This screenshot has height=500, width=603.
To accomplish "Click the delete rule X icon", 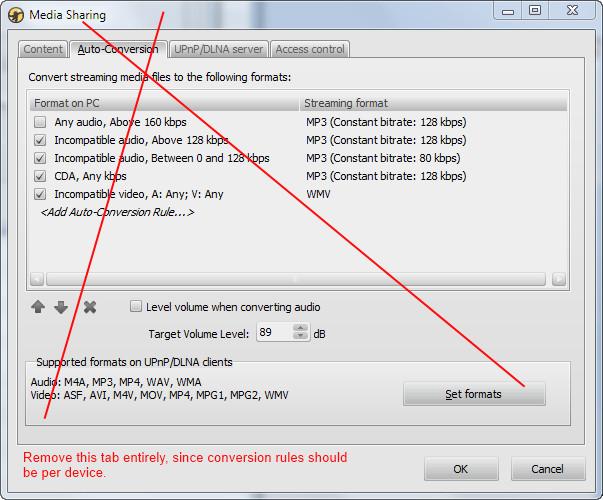I will (x=89, y=307).
